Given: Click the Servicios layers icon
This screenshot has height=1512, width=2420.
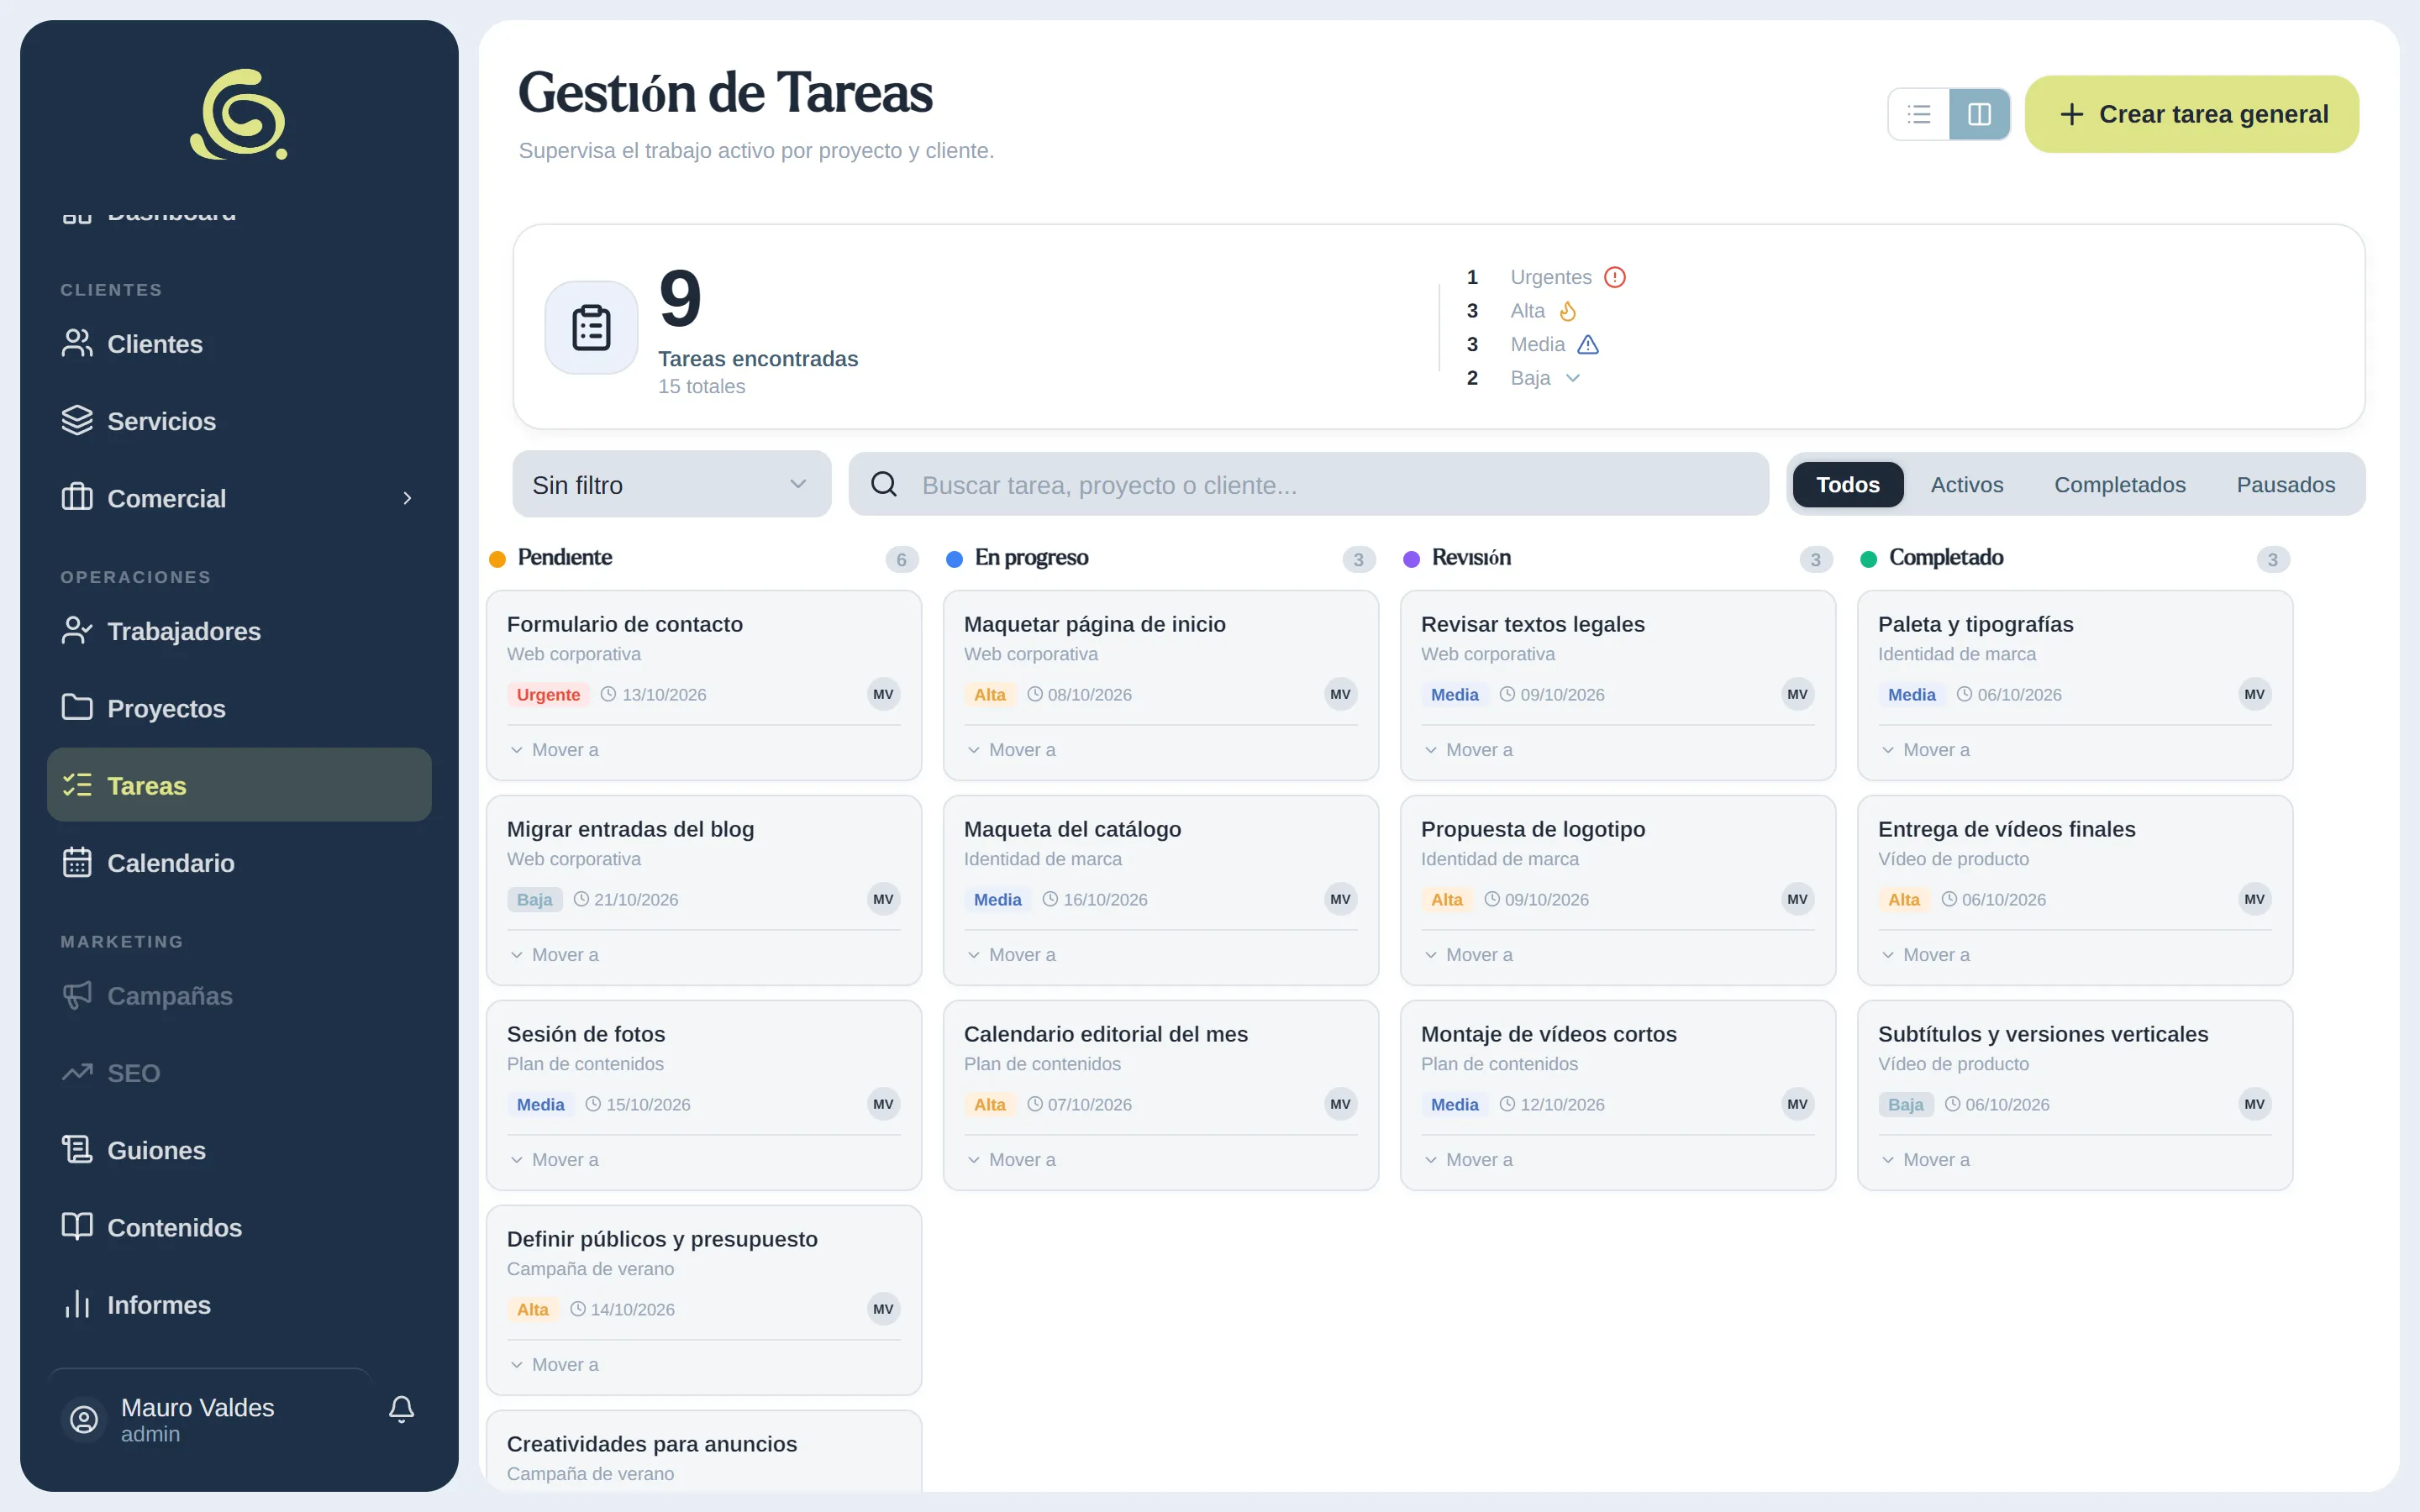Looking at the screenshot, I should [x=77, y=420].
